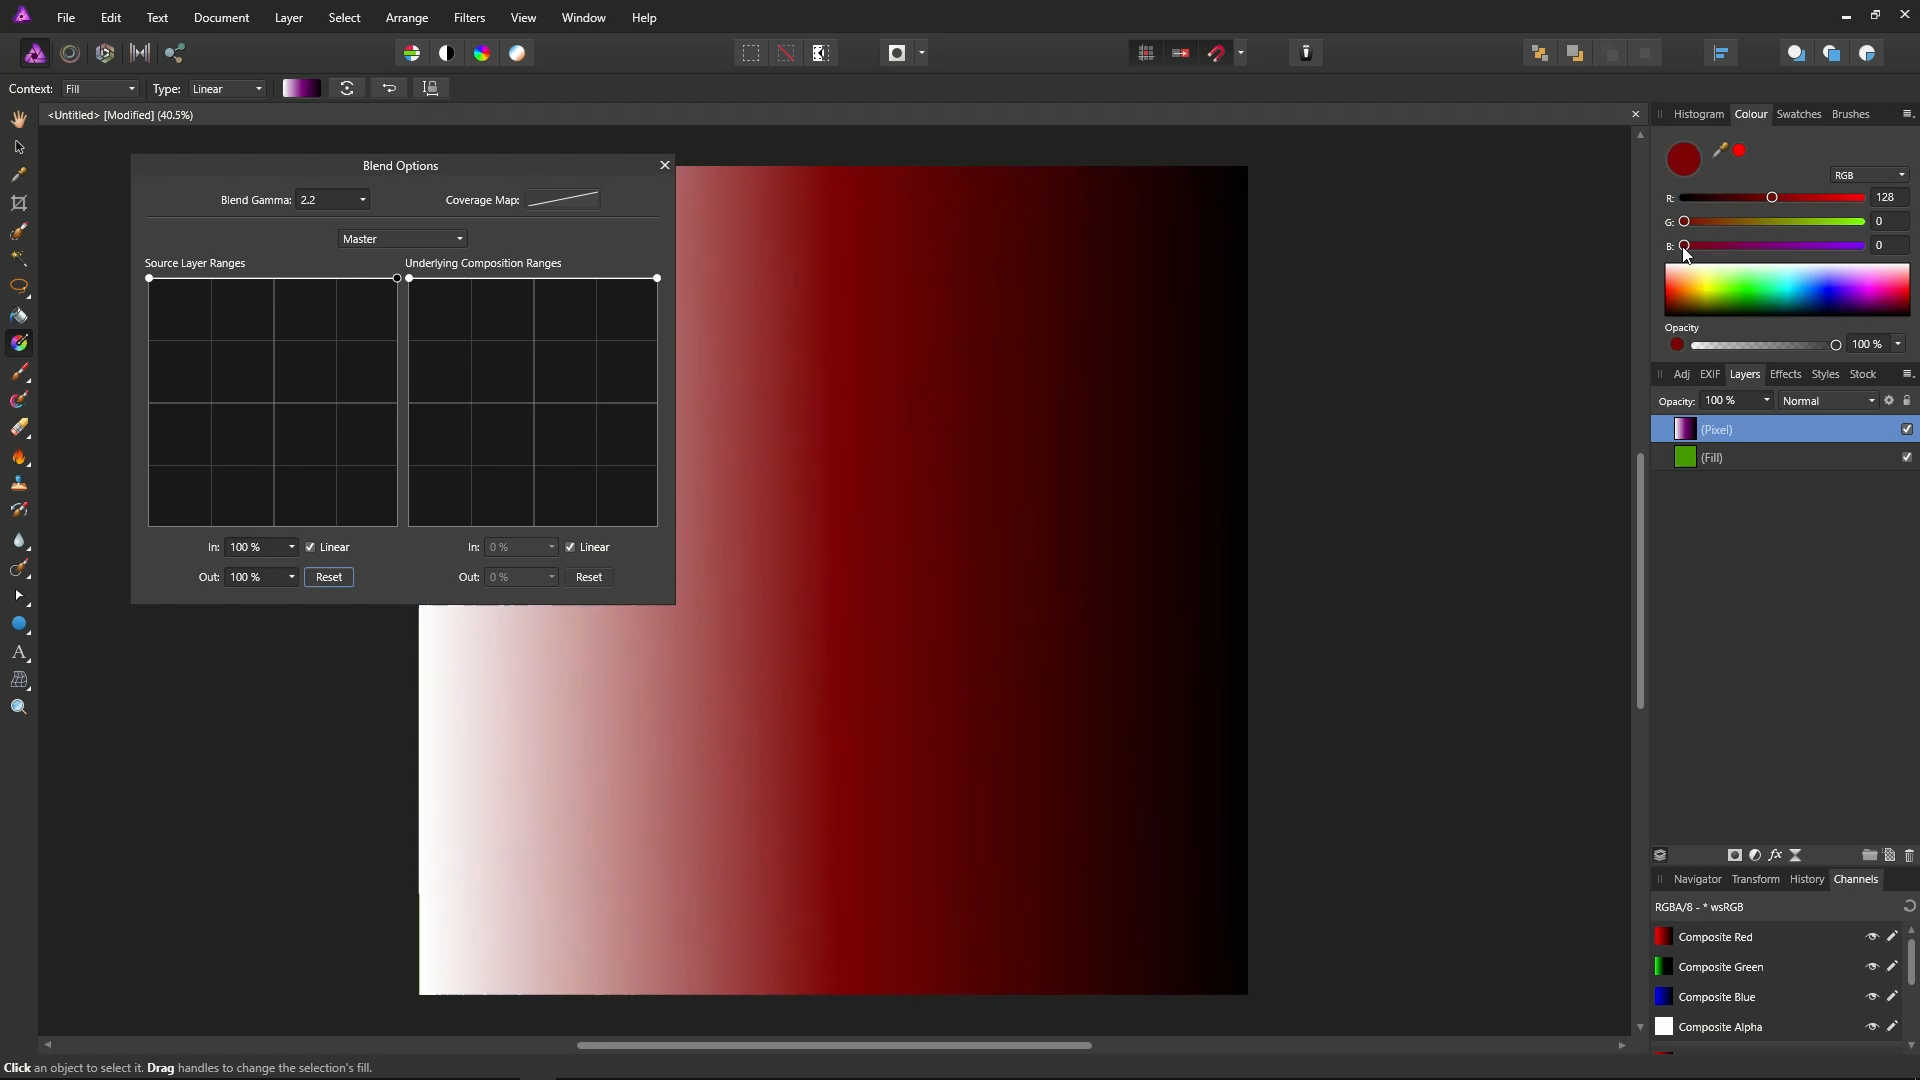Click the colour picker eyedropper icon
This screenshot has width=1920, height=1080.
click(1720, 150)
